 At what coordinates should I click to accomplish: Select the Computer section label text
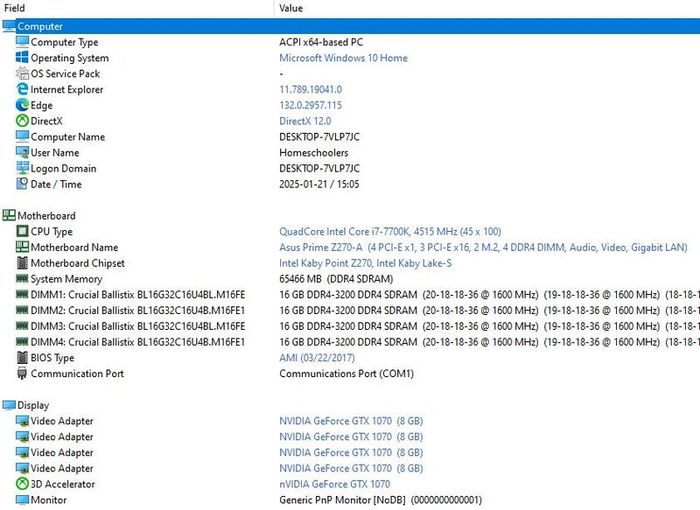pyautogui.click(x=40, y=26)
